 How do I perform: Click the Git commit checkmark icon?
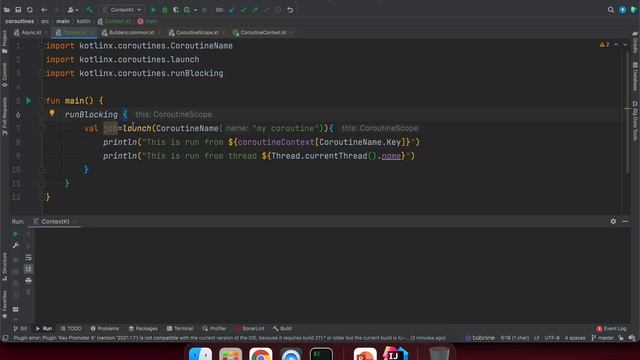click(x=244, y=10)
